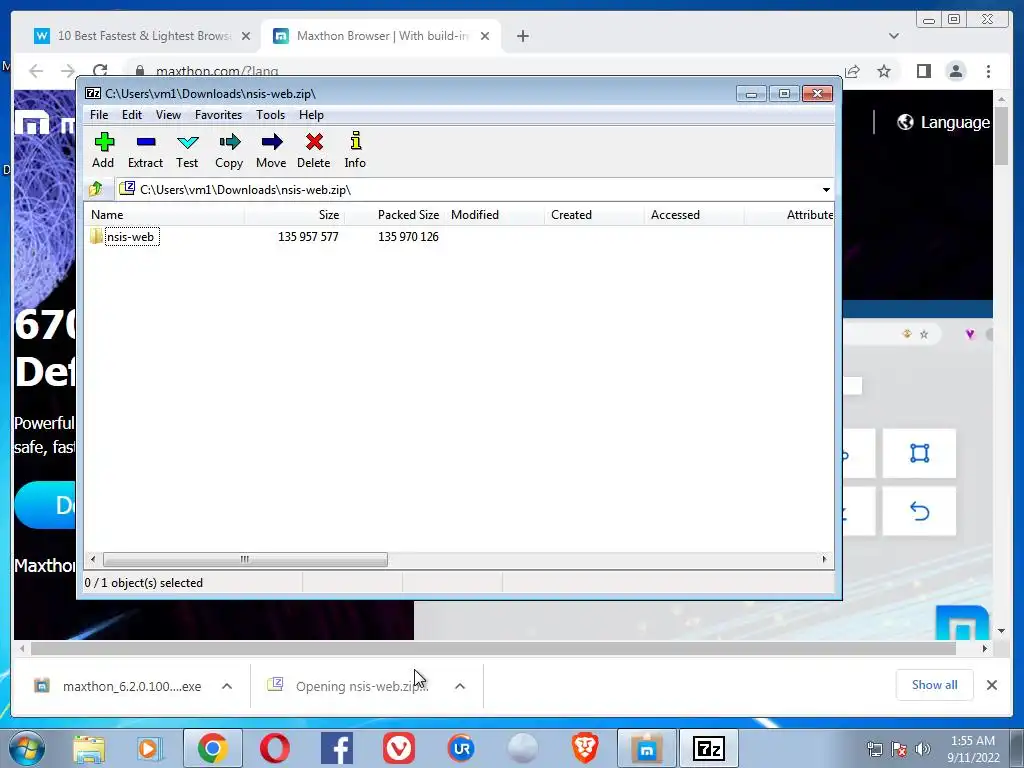Image resolution: width=1024 pixels, height=768 pixels.
Task: Open the 7-Zip View menu
Action: pos(168,115)
